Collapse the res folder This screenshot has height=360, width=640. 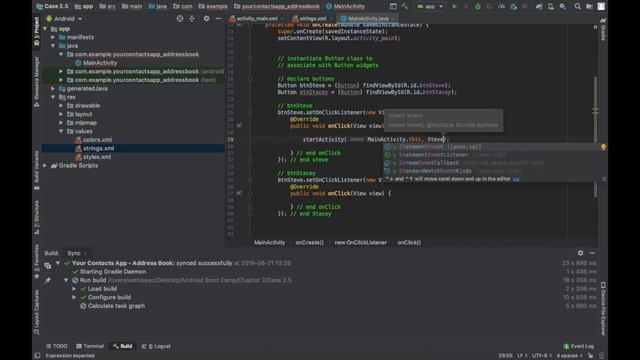53,97
